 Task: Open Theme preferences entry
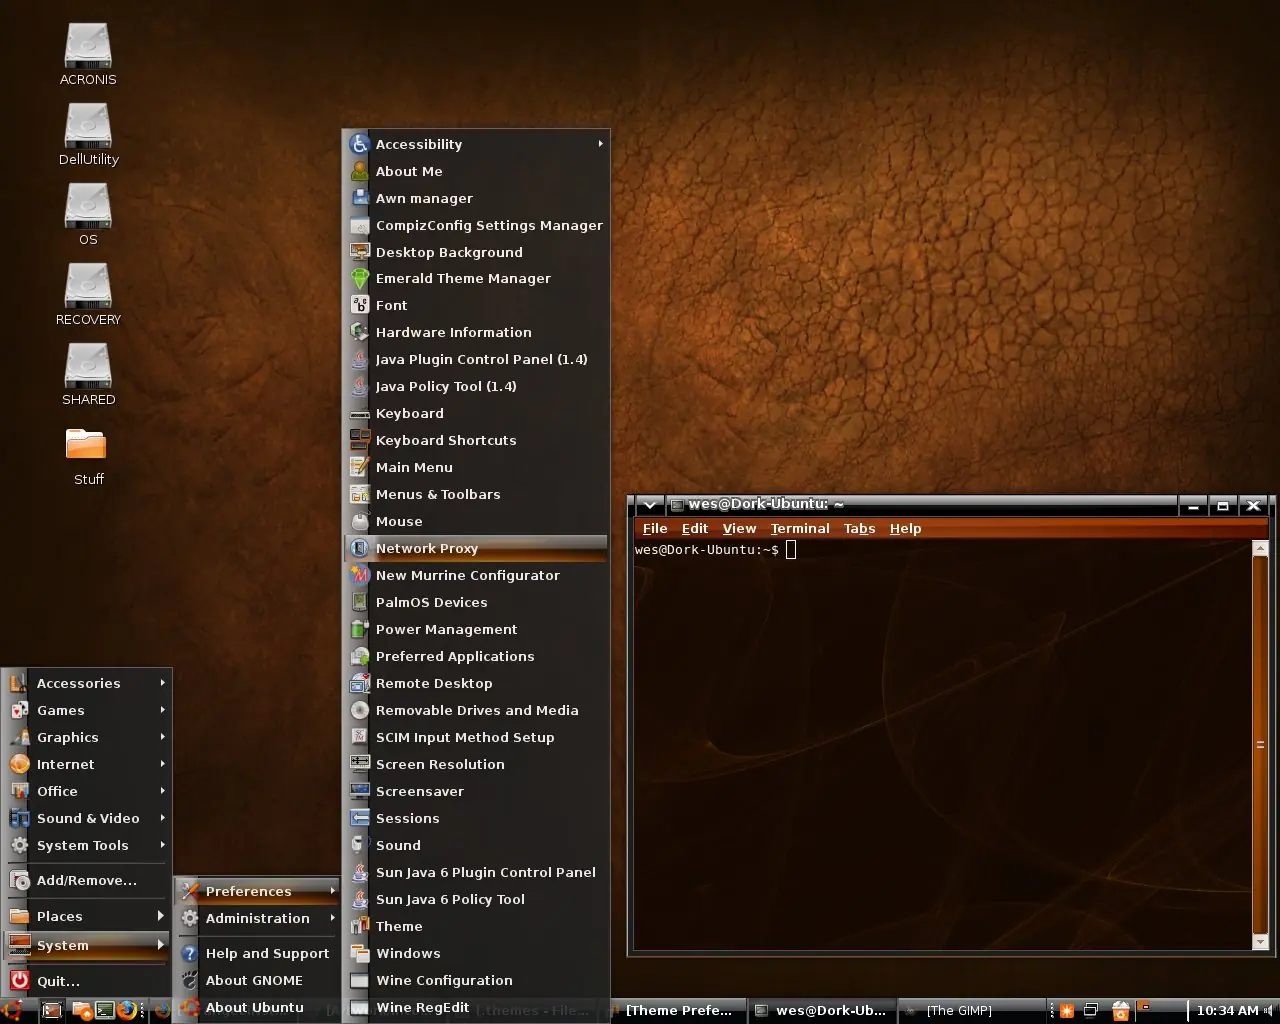tap(476, 927)
